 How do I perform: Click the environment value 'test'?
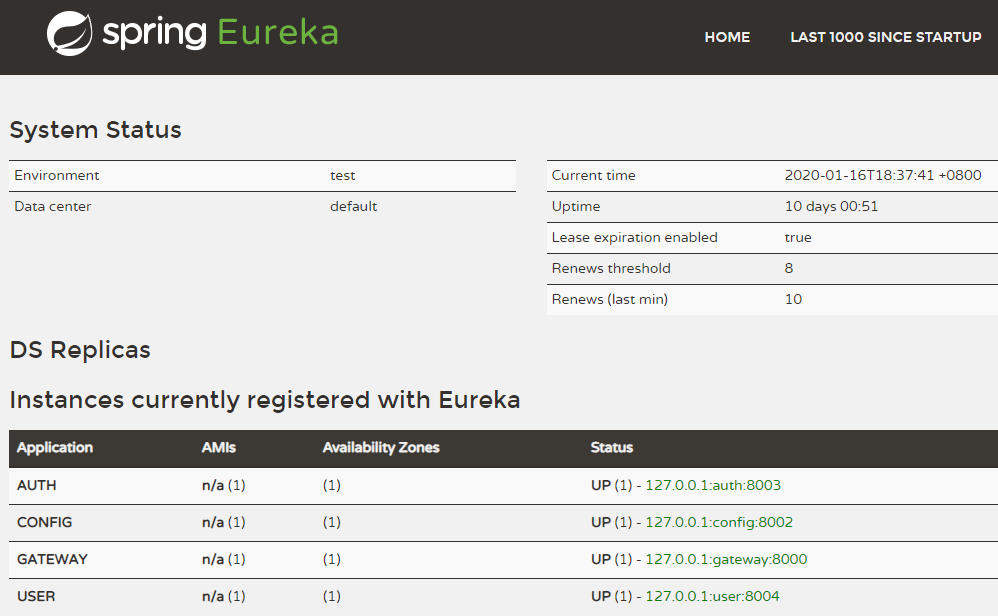pos(342,176)
